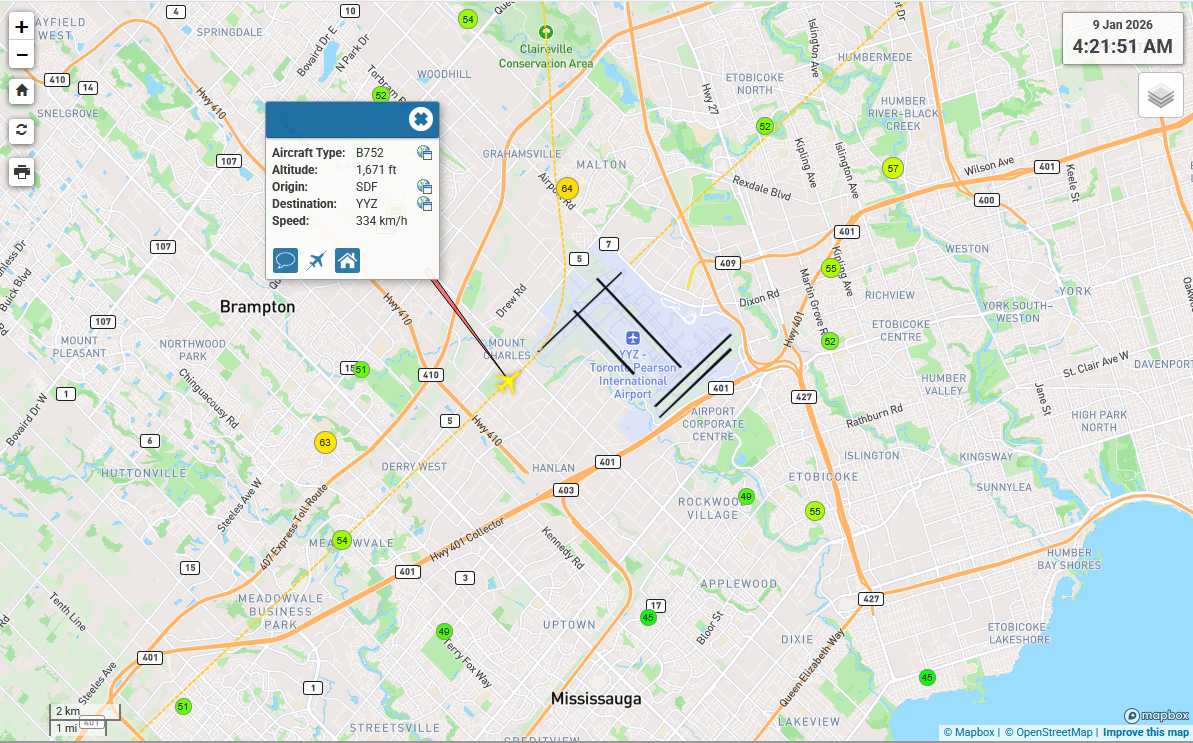The height and width of the screenshot is (743, 1193).
Task: Click the yellow 64 noise monitor marker
Action: coord(567,188)
